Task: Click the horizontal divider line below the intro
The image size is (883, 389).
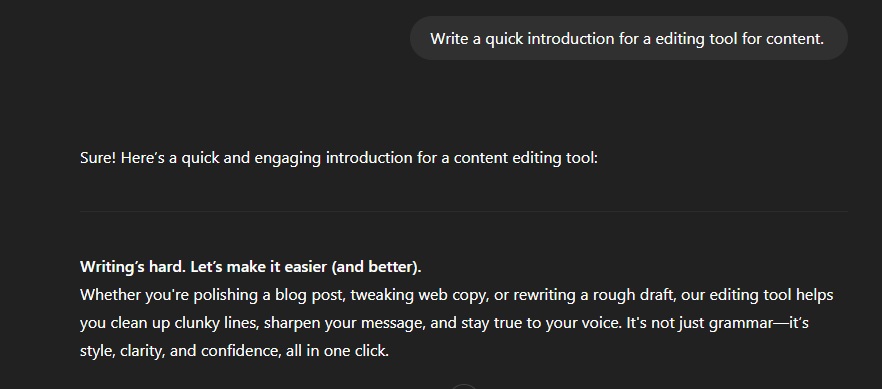Action: (x=464, y=212)
